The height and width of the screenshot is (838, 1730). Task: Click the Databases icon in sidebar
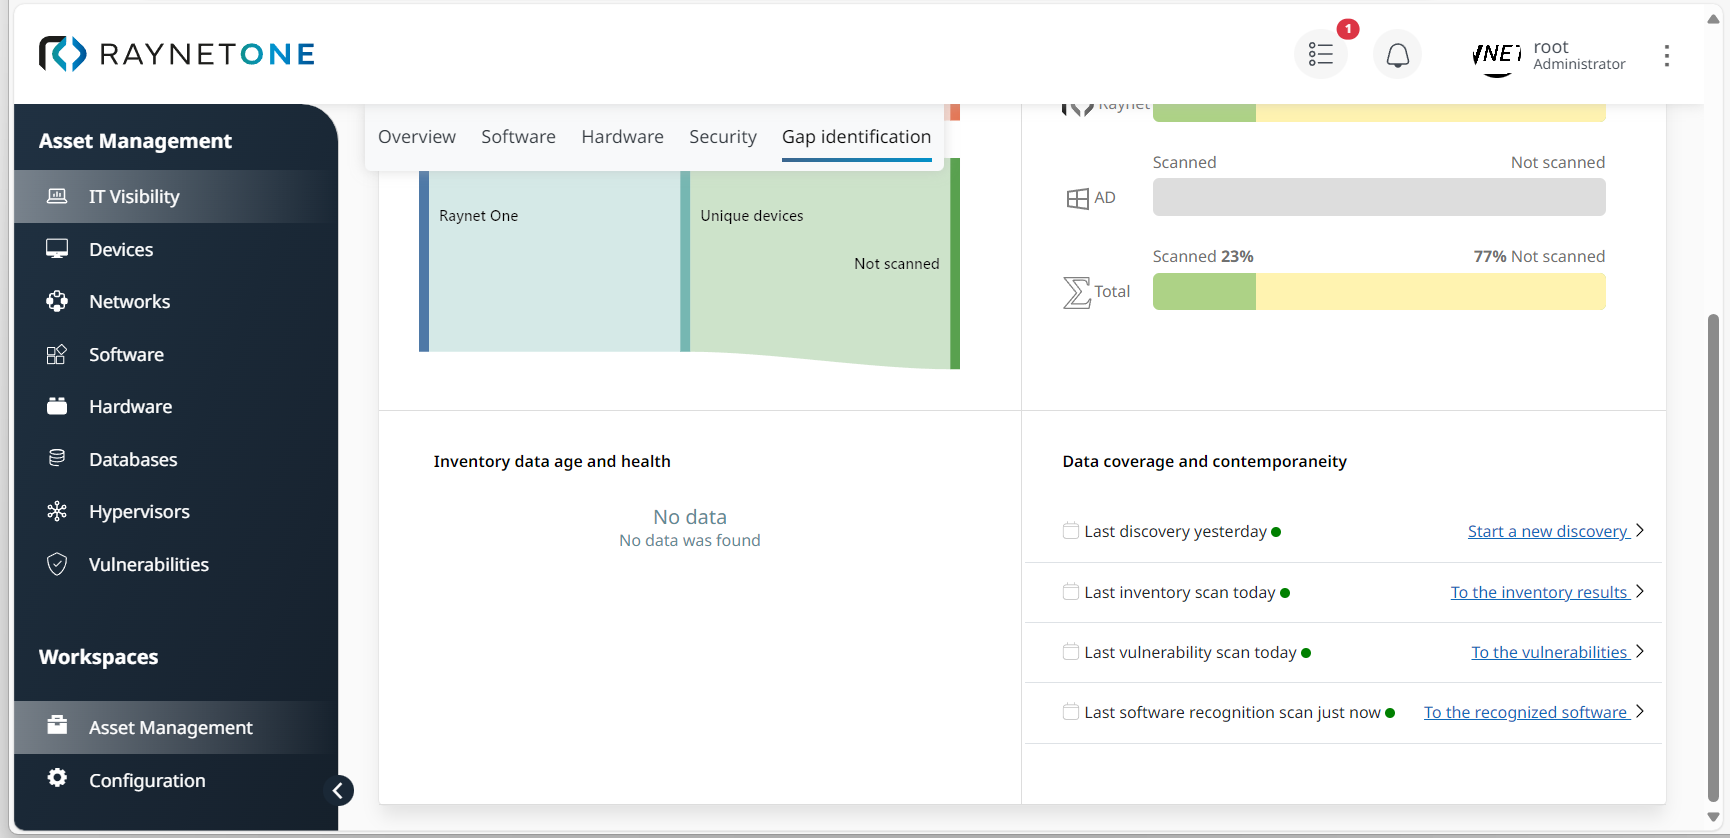(x=57, y=458)
